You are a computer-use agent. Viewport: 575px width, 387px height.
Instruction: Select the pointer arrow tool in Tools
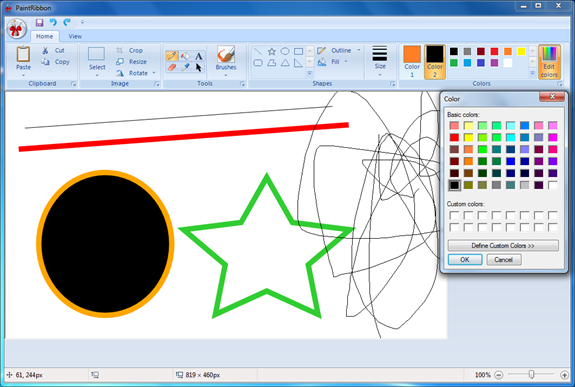198,67
